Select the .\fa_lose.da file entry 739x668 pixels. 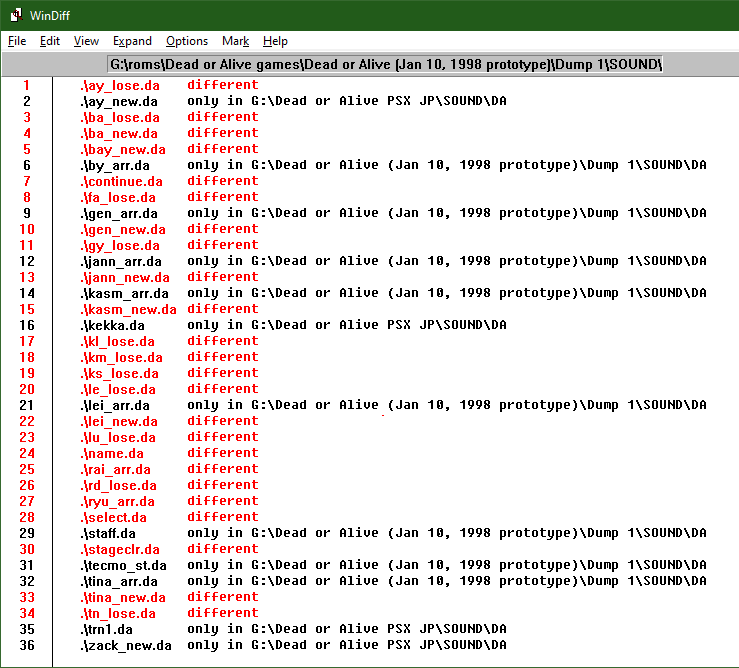tap(118, 198)
